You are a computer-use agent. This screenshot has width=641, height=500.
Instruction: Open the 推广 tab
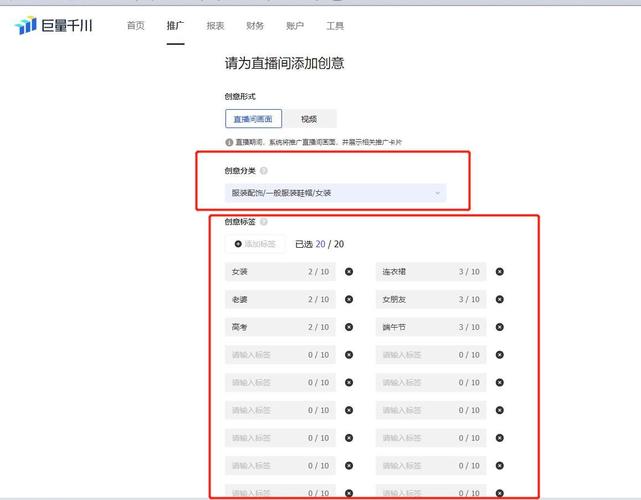coord(175,26)
